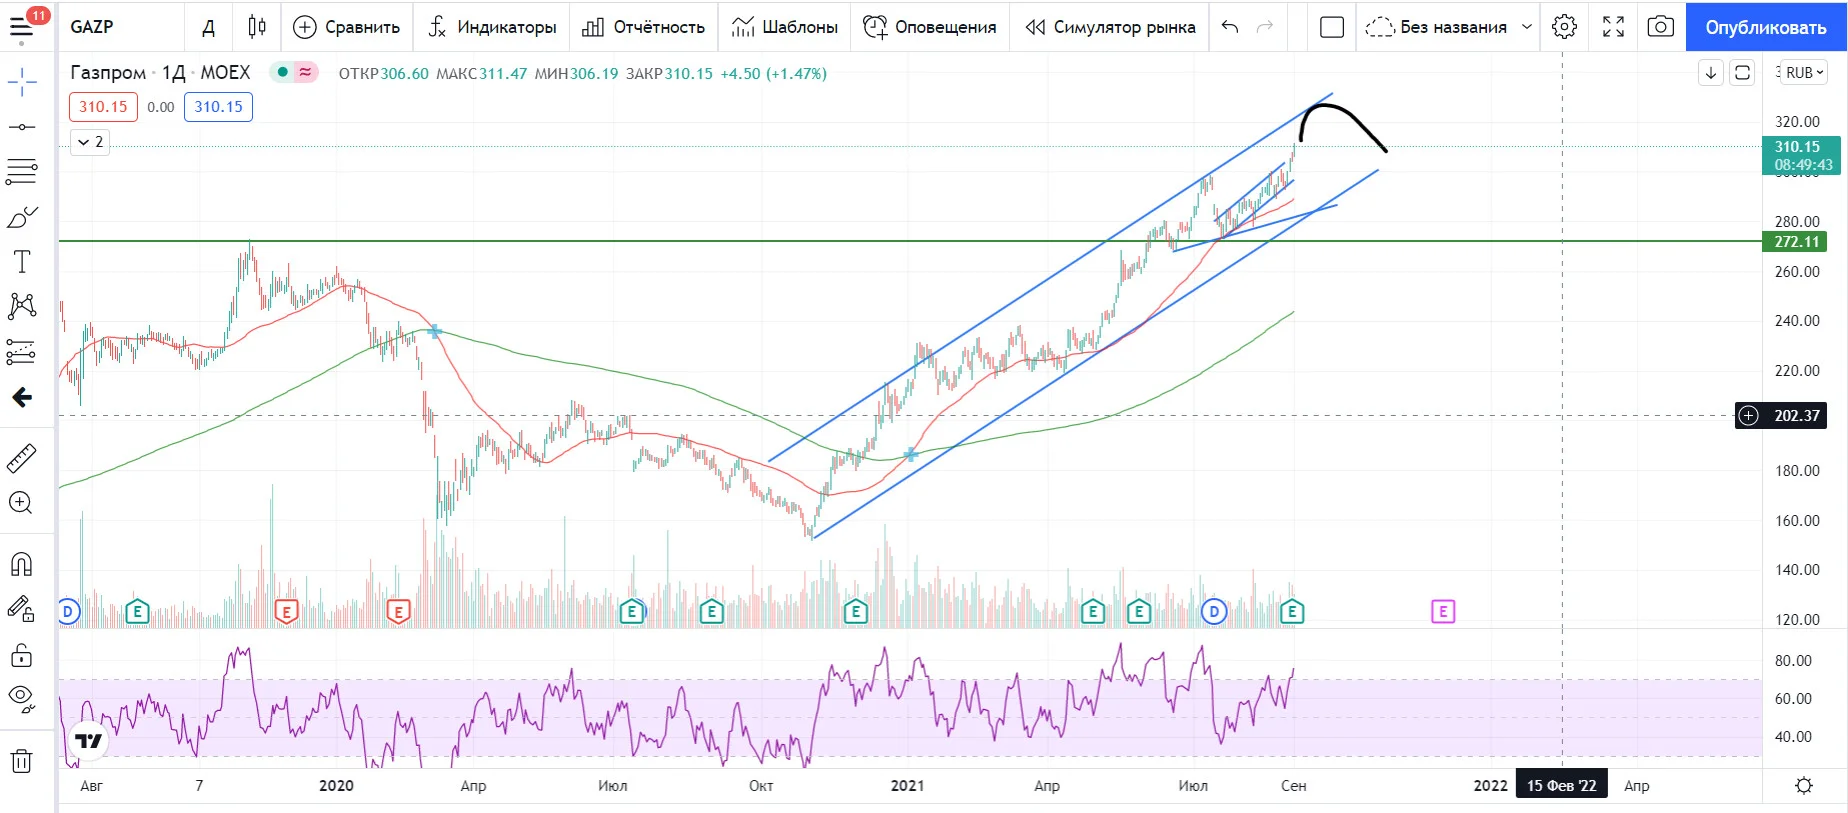Expand the collapsed indicators legend

[x=90, y=142]
